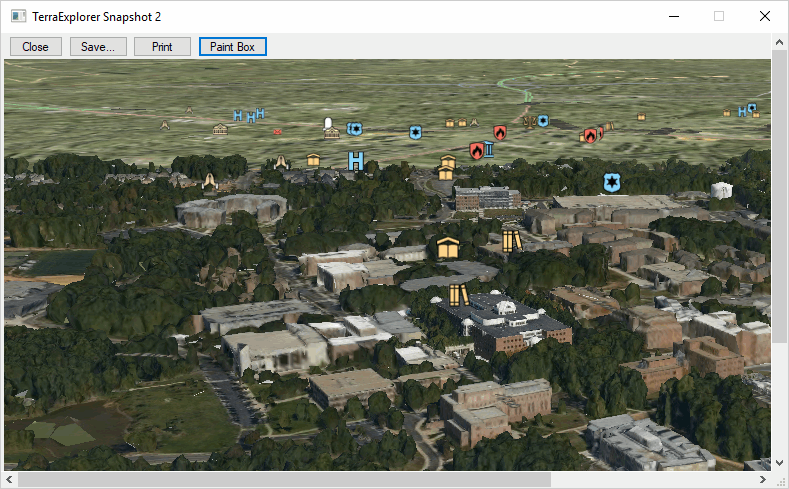
Task: Click the horizontal scrollbar left arrow
Action: pyautogui.click(x=9, y=479)
